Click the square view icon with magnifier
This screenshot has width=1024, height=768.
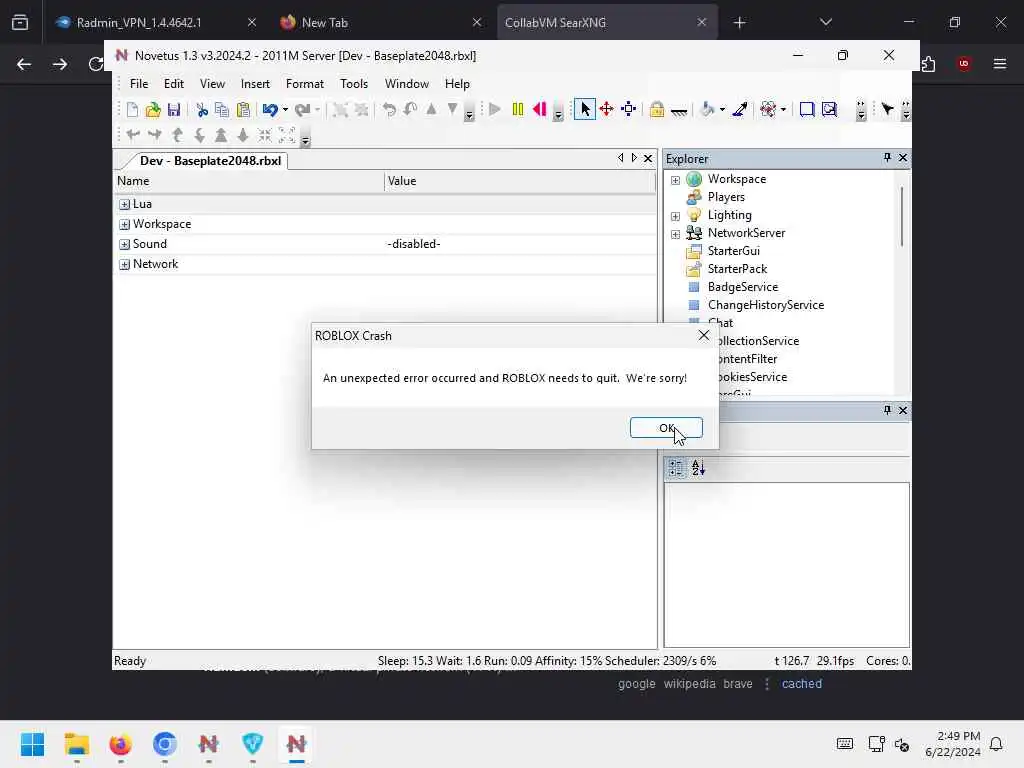tap(829, 109)
